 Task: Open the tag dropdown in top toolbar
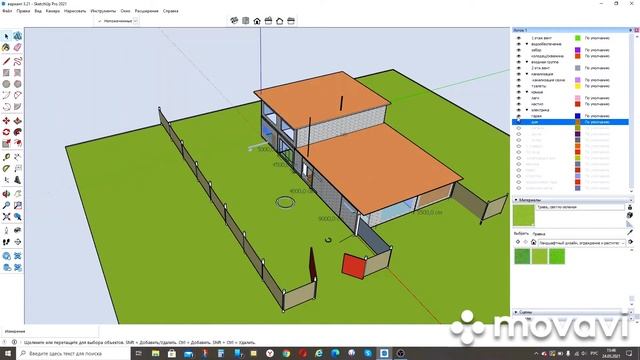click(136, 21)
